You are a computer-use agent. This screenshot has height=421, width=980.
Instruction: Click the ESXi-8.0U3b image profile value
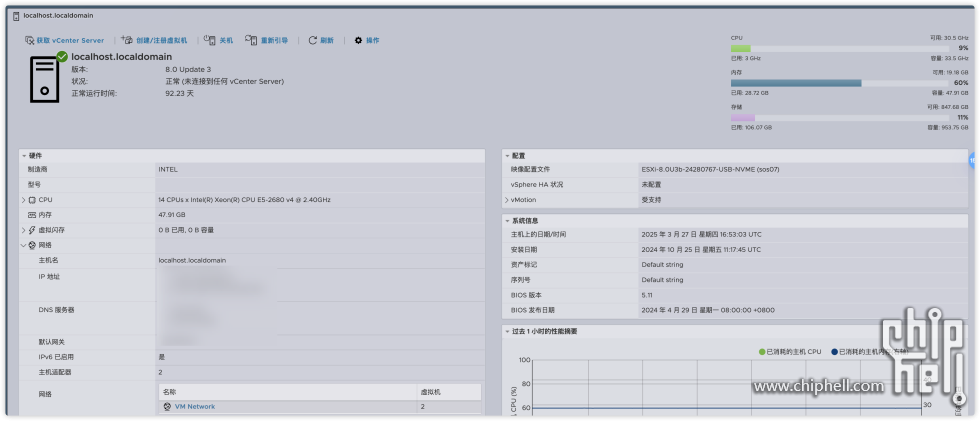710,169
